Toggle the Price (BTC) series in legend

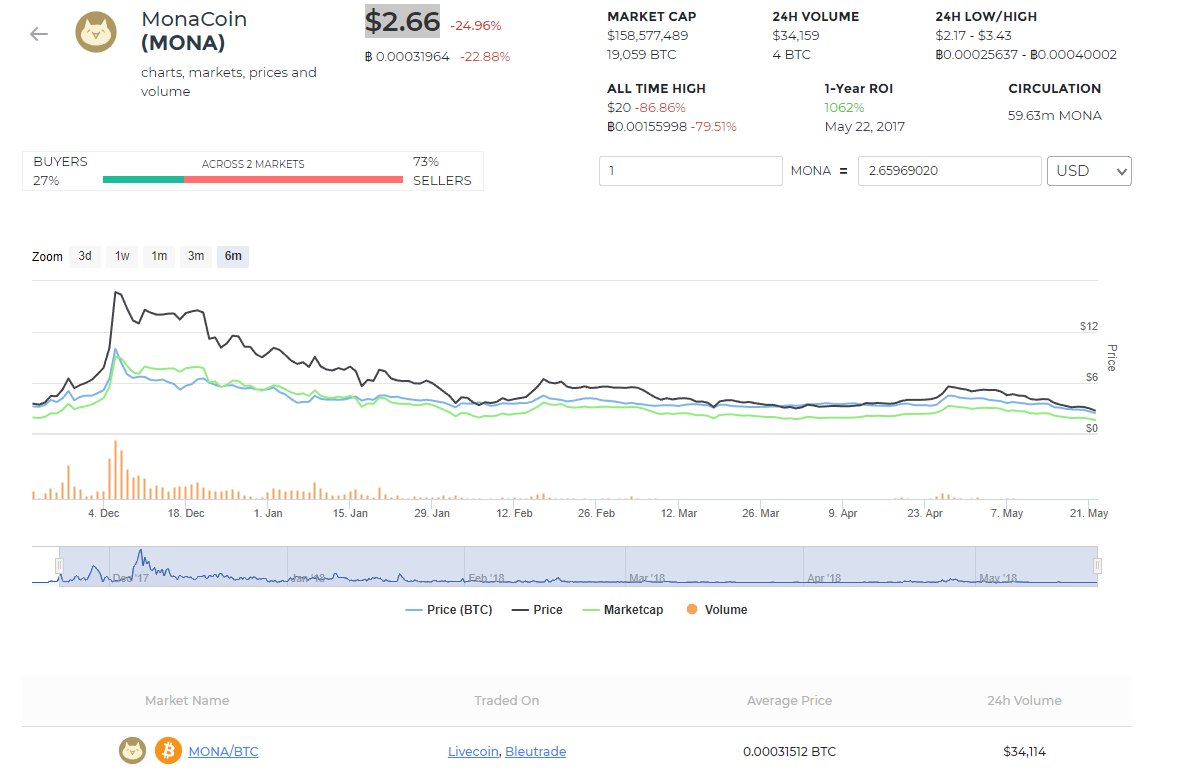pos(449,609)
